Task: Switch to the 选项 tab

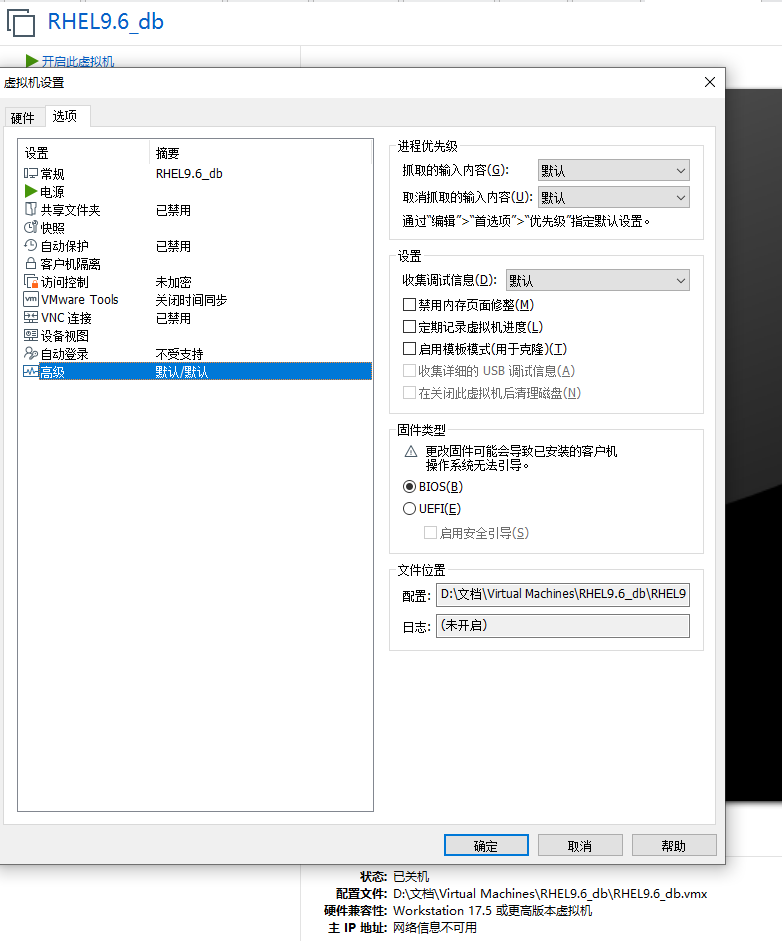Action: 65,116
